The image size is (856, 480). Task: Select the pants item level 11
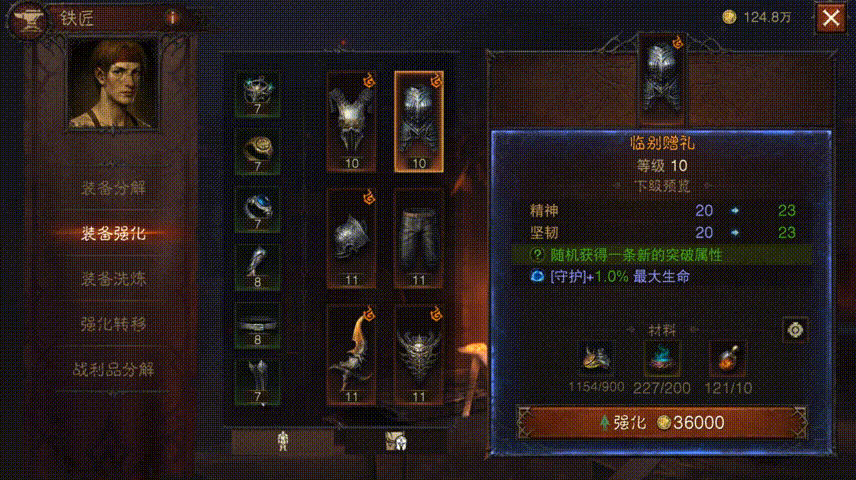point(419,238)
